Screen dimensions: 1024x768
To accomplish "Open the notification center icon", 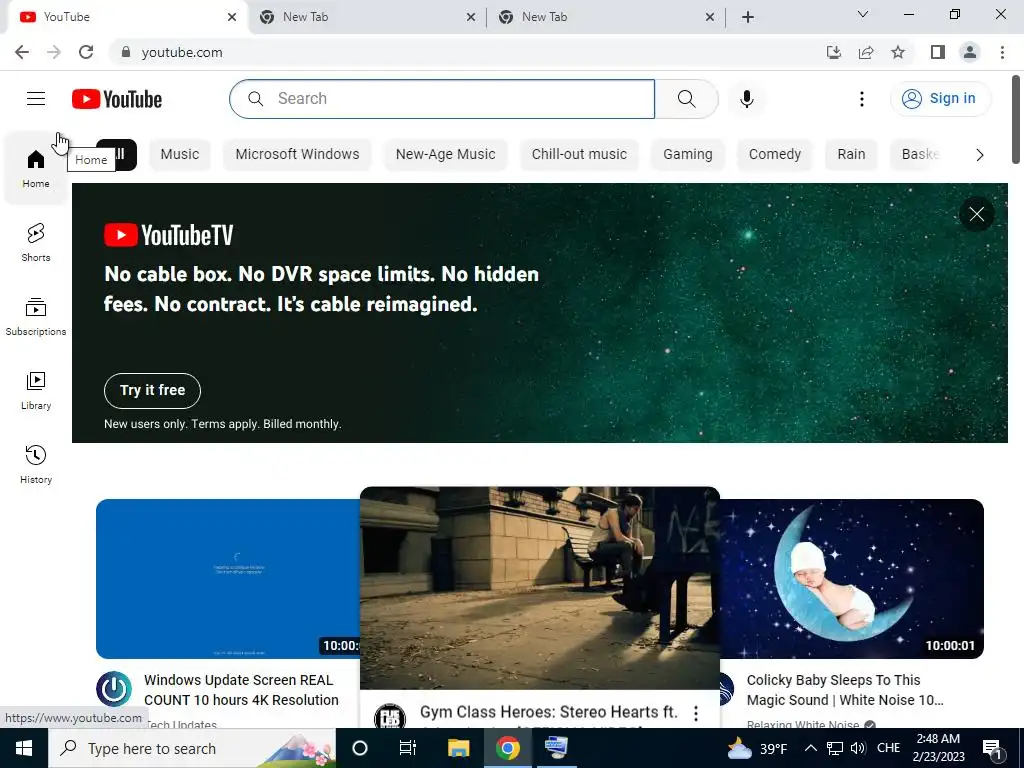I will [992, 748].
